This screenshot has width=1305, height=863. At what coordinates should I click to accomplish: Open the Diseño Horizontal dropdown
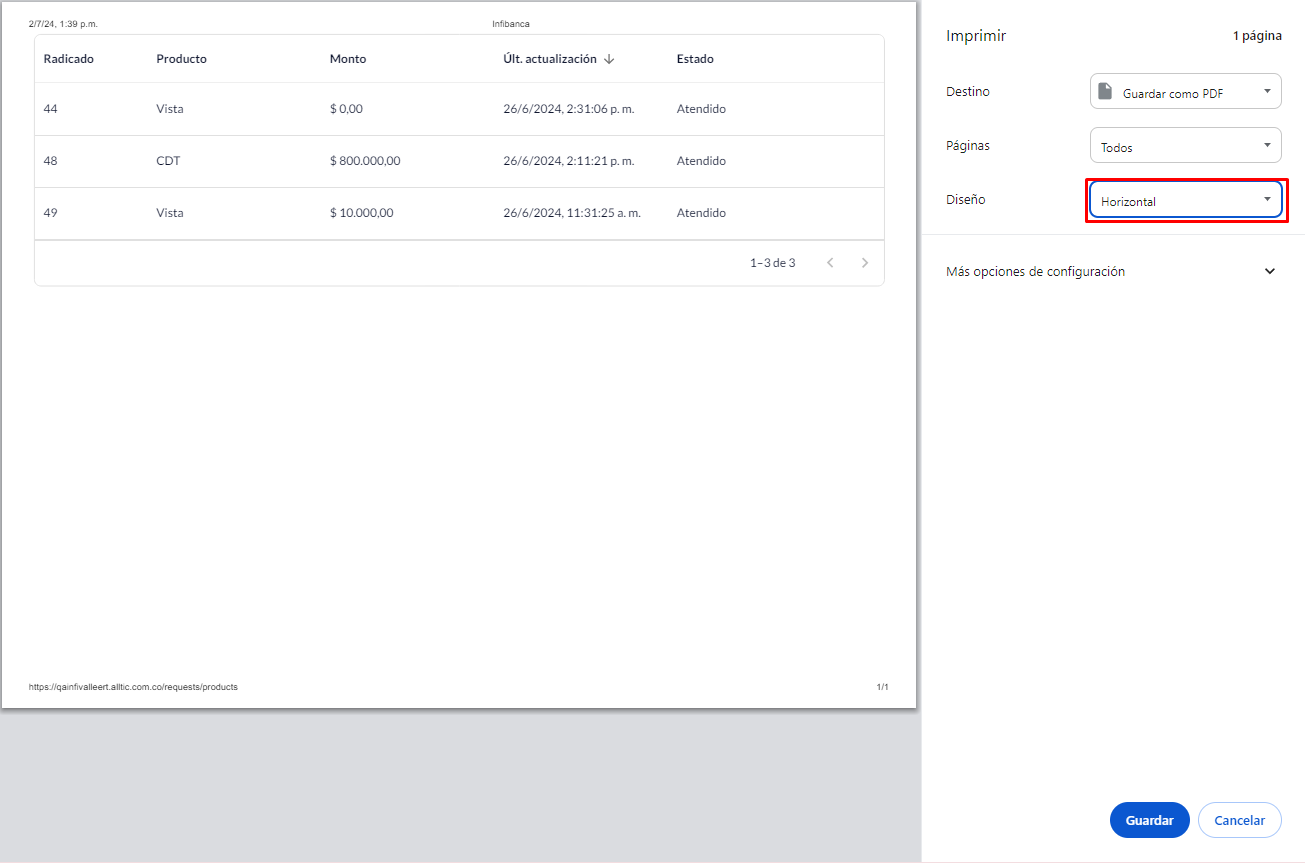1185,200
